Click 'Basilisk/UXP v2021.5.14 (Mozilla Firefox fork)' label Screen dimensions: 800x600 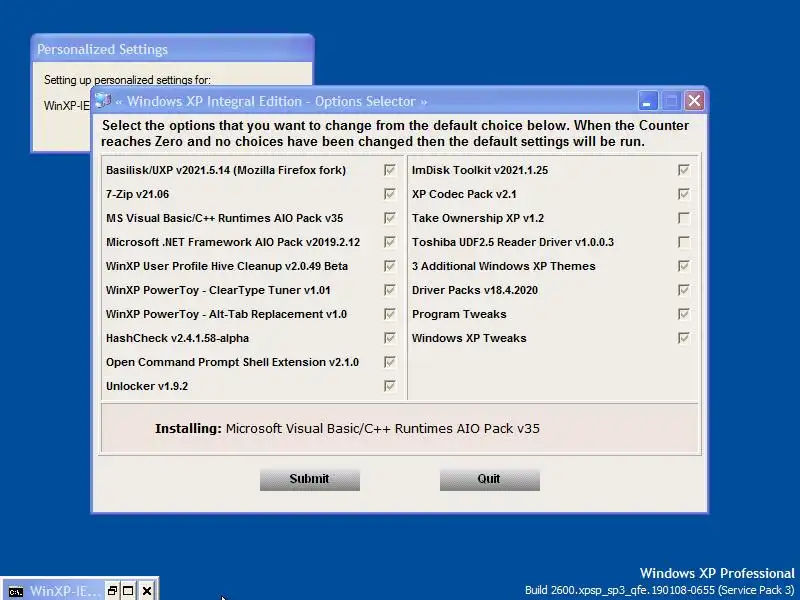(226, 170)
